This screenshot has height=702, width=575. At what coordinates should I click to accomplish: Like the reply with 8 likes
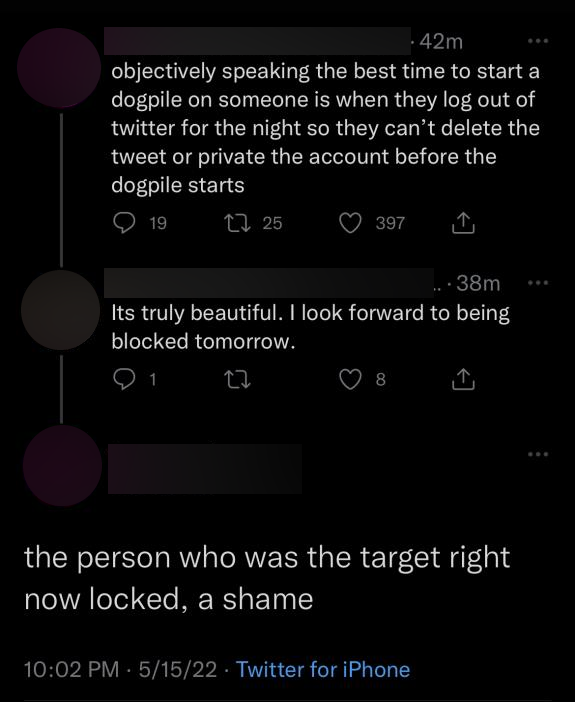coord(350,380)
